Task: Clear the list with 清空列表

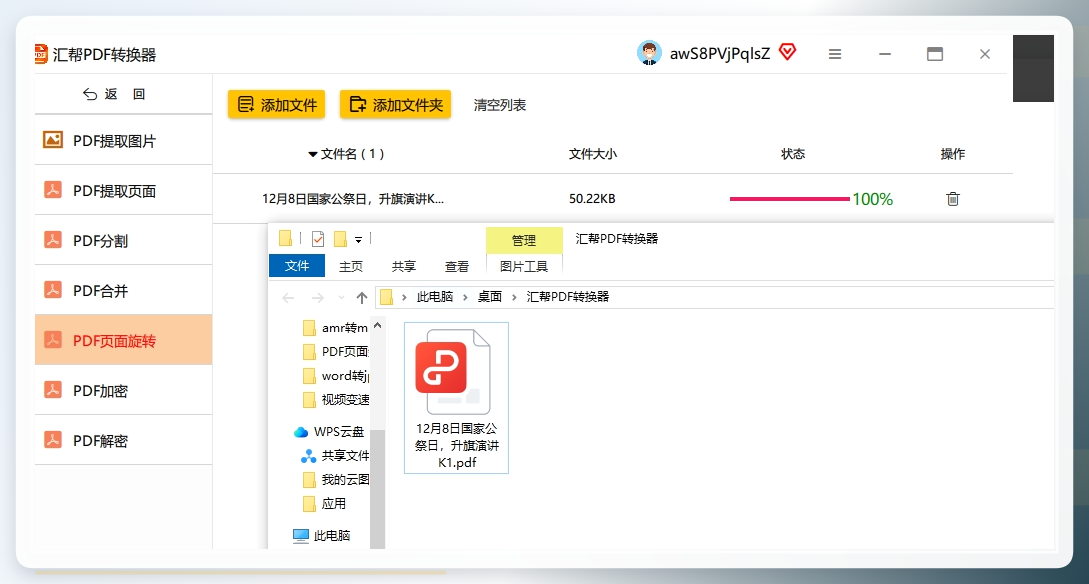Action: 499,105
